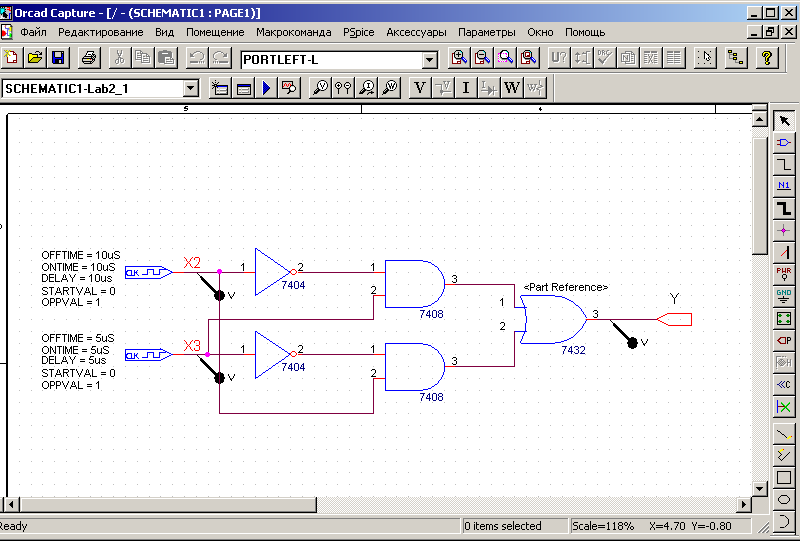Open the Помещение menu
This screenshot has height=541, width=800.
[215, 32]
